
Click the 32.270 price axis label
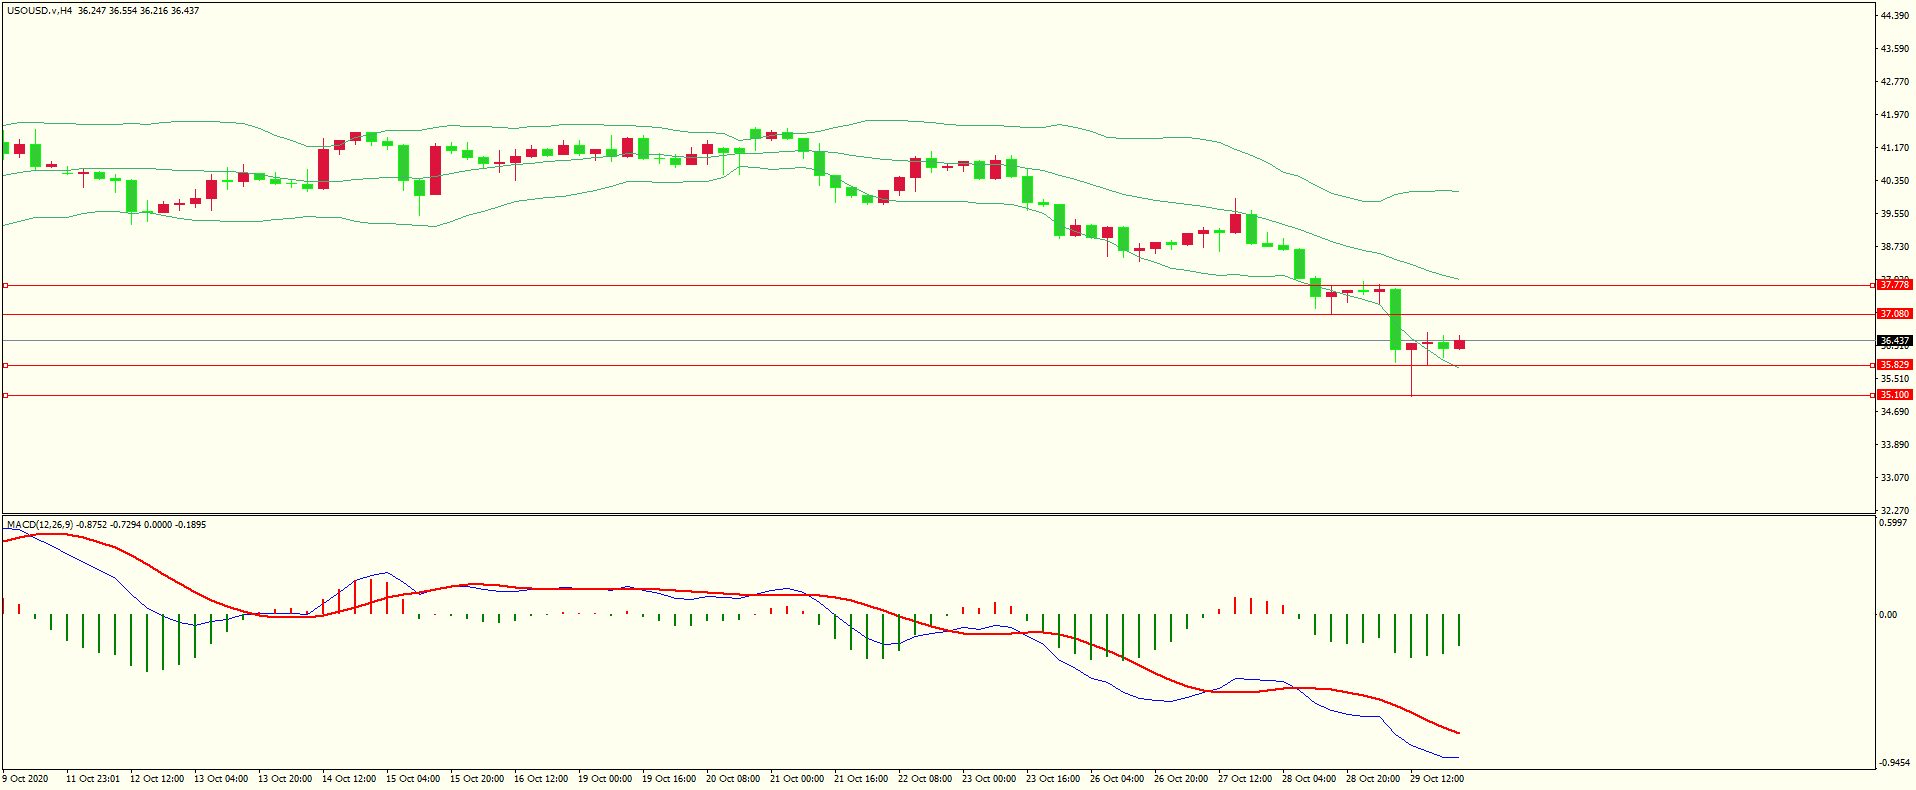tap(1895, 511)
